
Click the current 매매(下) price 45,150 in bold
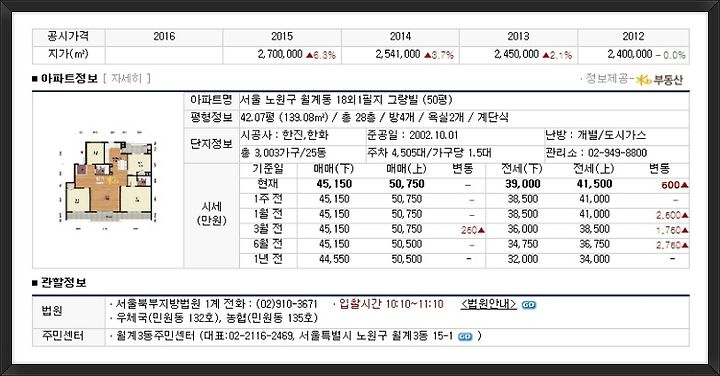[x=334, y=185]
